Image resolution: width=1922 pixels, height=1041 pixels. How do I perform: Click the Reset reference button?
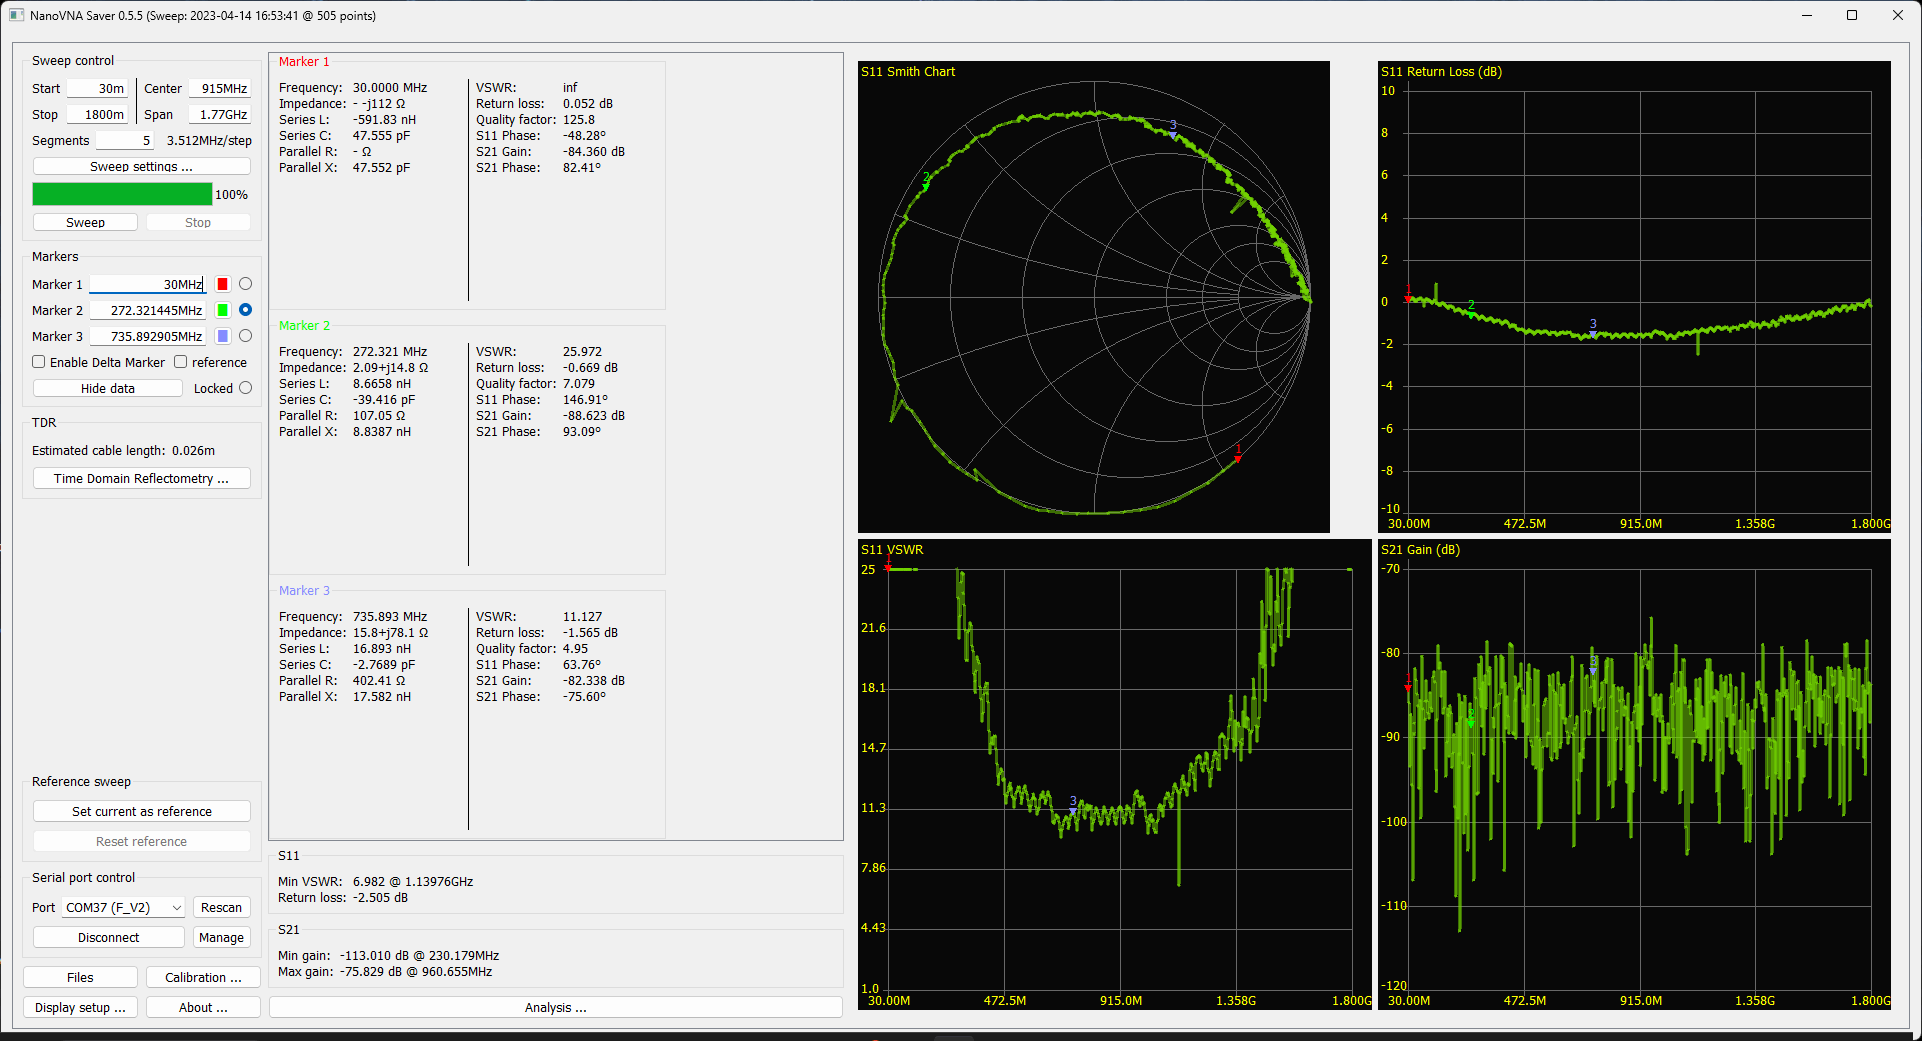coord(142,841)
